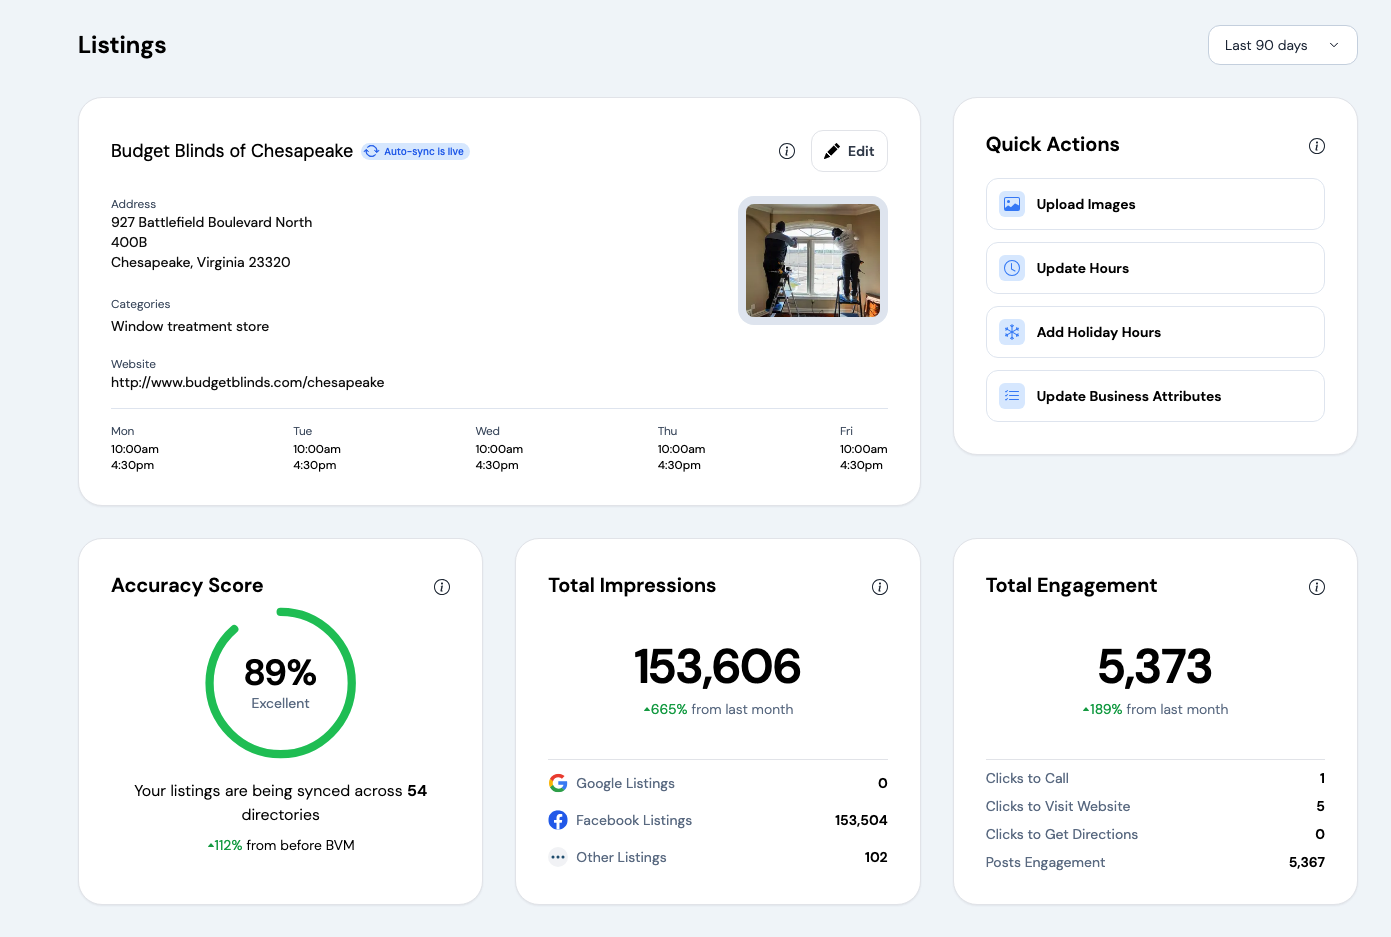Click Quick Actions info icon
Screen dimensions: 1391x937
pyautogui.click(x=1317, y=146)
